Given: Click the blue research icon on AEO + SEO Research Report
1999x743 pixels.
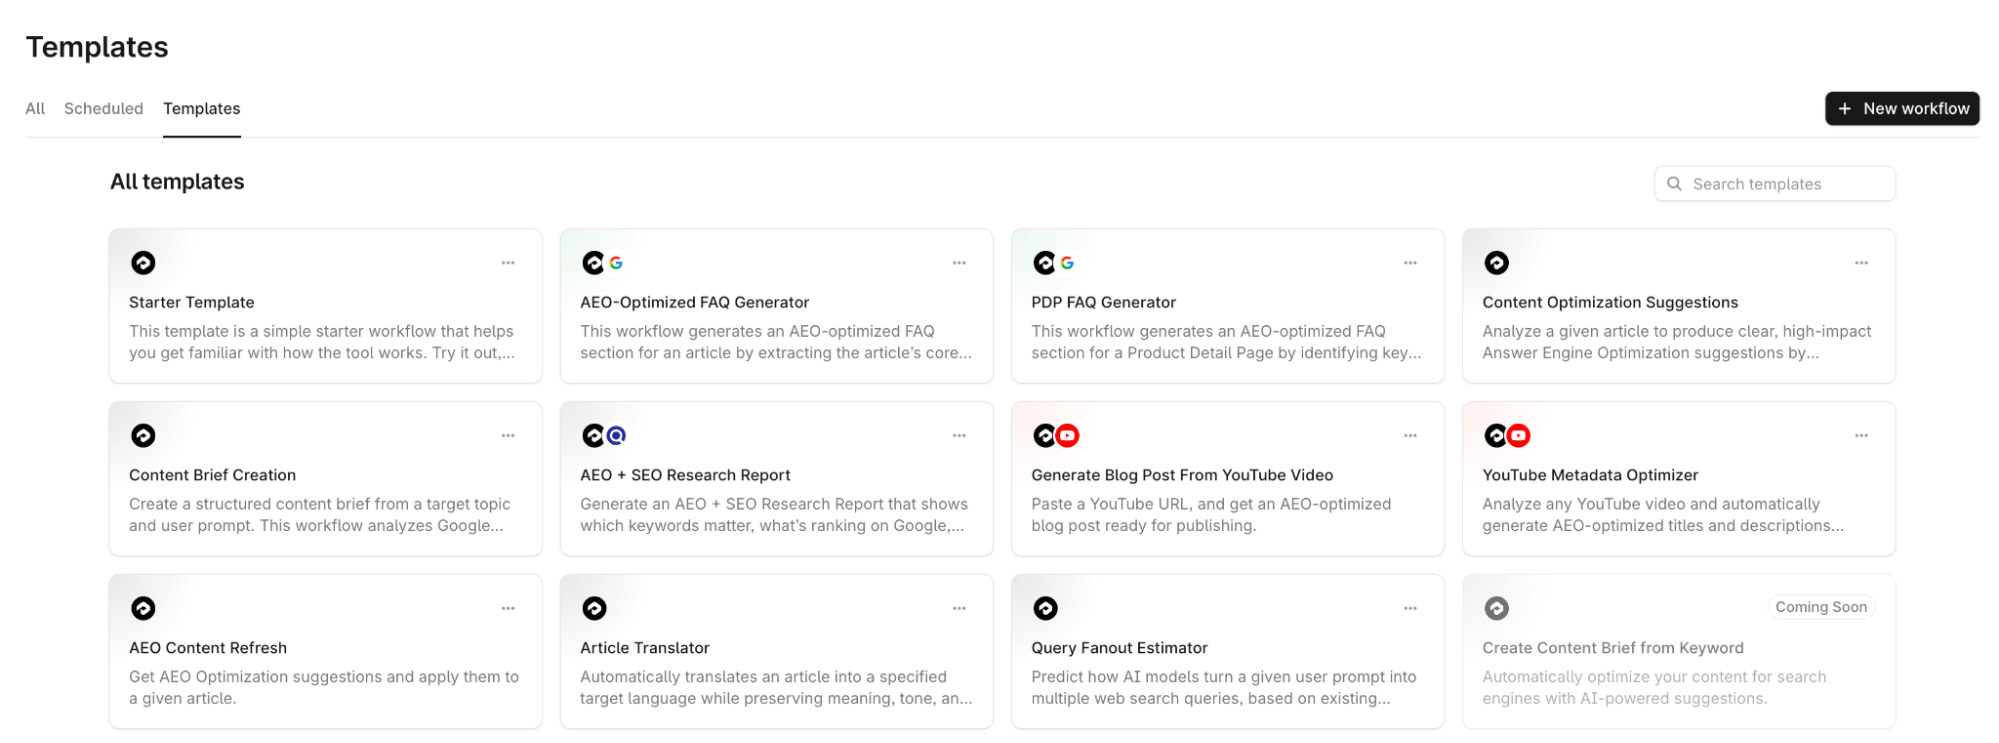Looking at the screenshot, I should [x=618, y=435].
